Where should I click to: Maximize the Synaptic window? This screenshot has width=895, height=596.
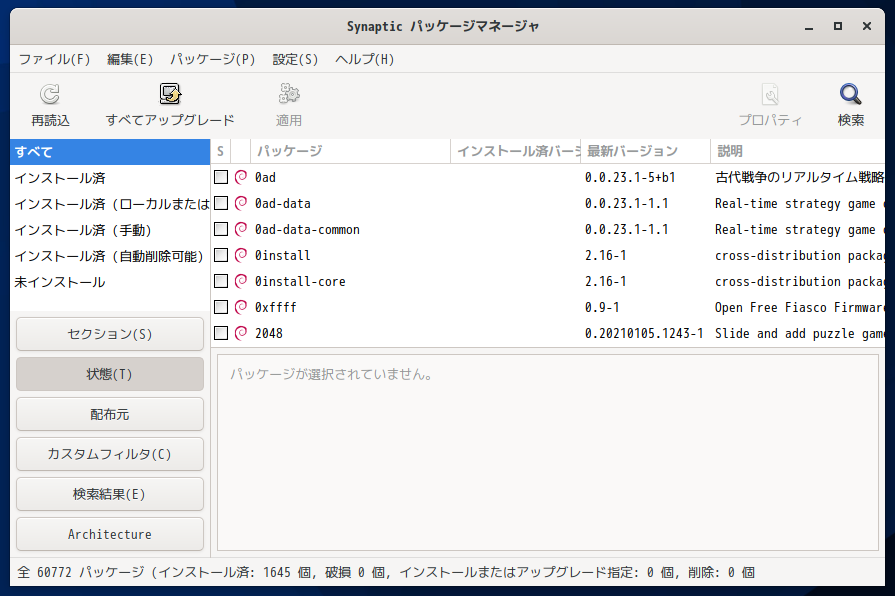coord(838,26)
